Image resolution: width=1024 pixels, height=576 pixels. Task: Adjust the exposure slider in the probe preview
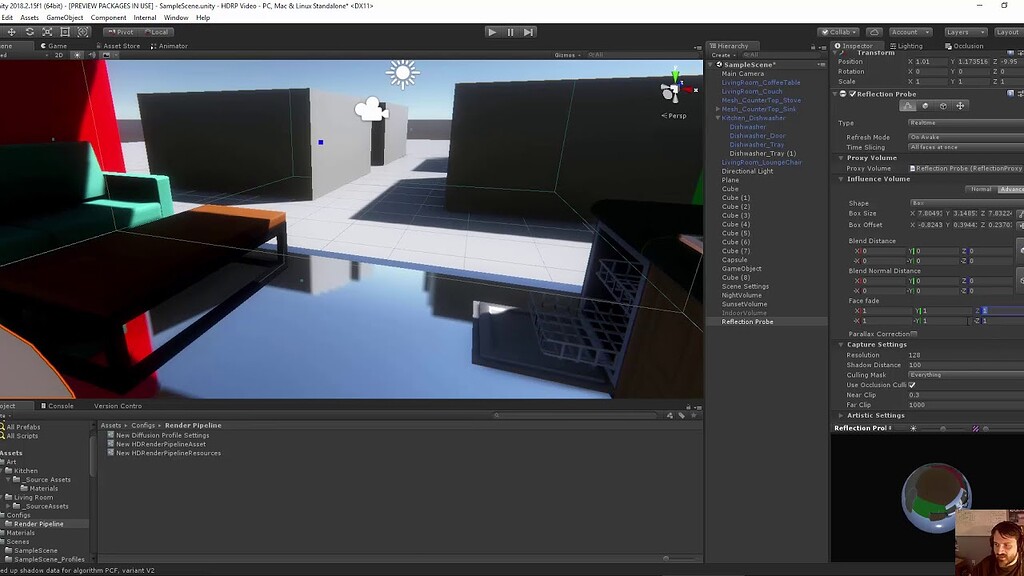tap(943, 428)
